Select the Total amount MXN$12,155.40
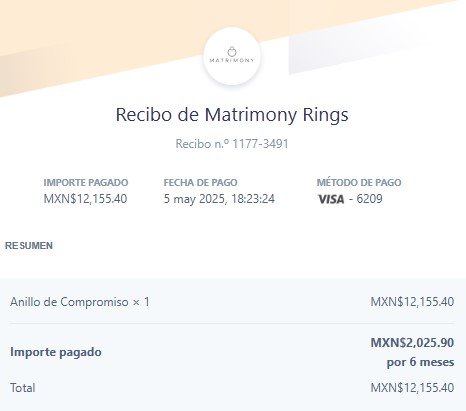Viewport: 466px width, 411px height. (412, 388)
